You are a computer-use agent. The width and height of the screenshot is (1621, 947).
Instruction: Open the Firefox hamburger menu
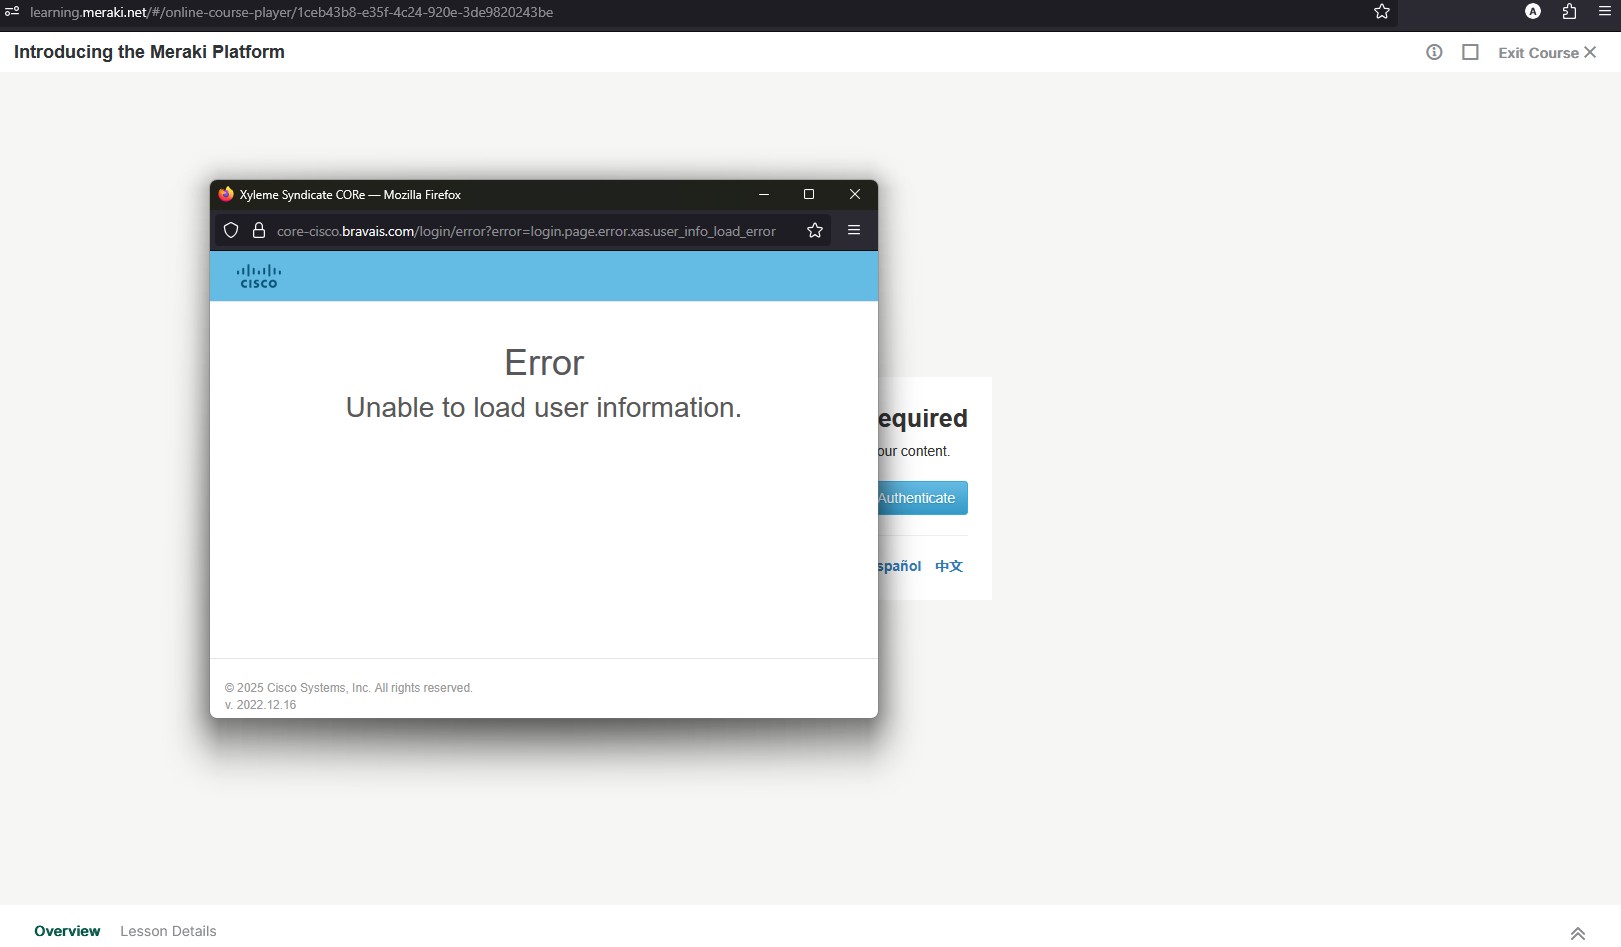point(854,231)
